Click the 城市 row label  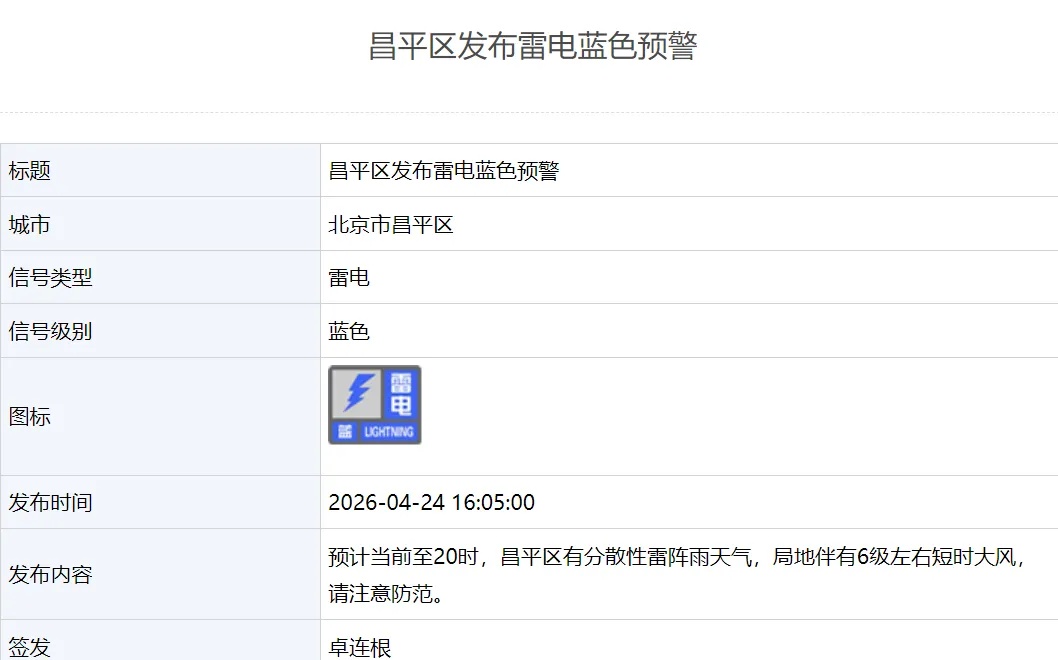[27, 223]
